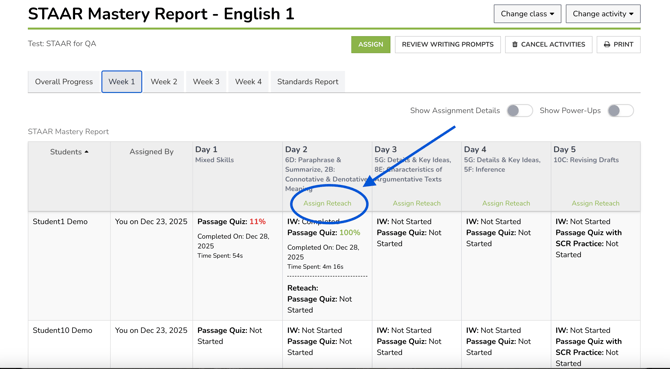The width and height of the screenshot is (670, 369).
Task: Click the printer icon on PRINT
Action: pos(607,44)
